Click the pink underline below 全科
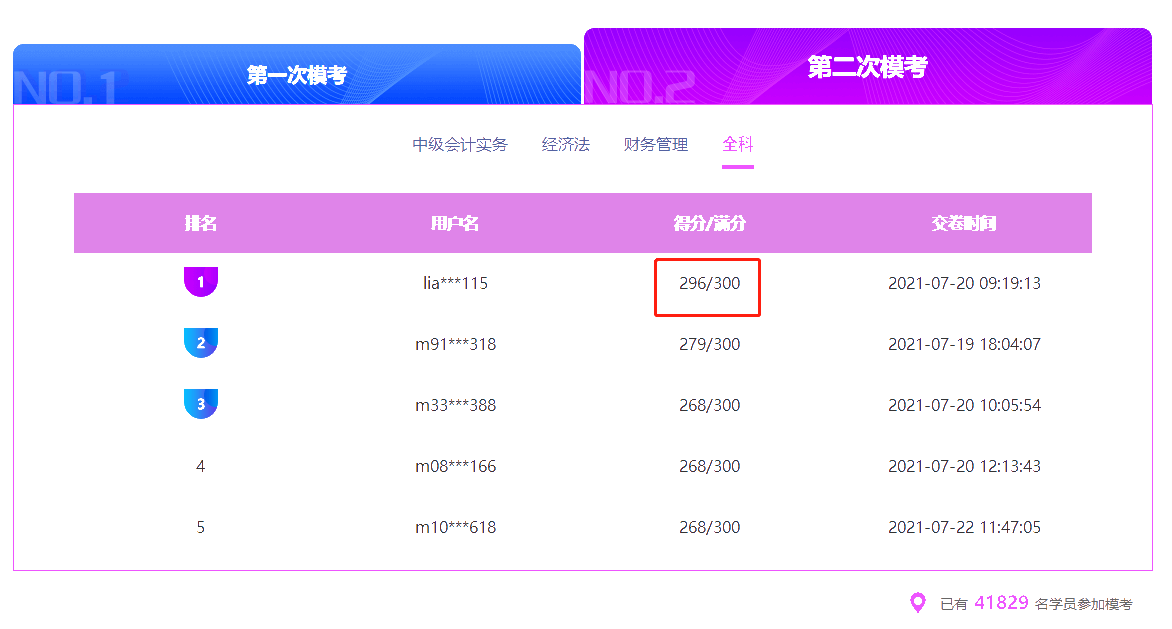The width and height of the screenshot is (1172, 629). coord(737,167)
